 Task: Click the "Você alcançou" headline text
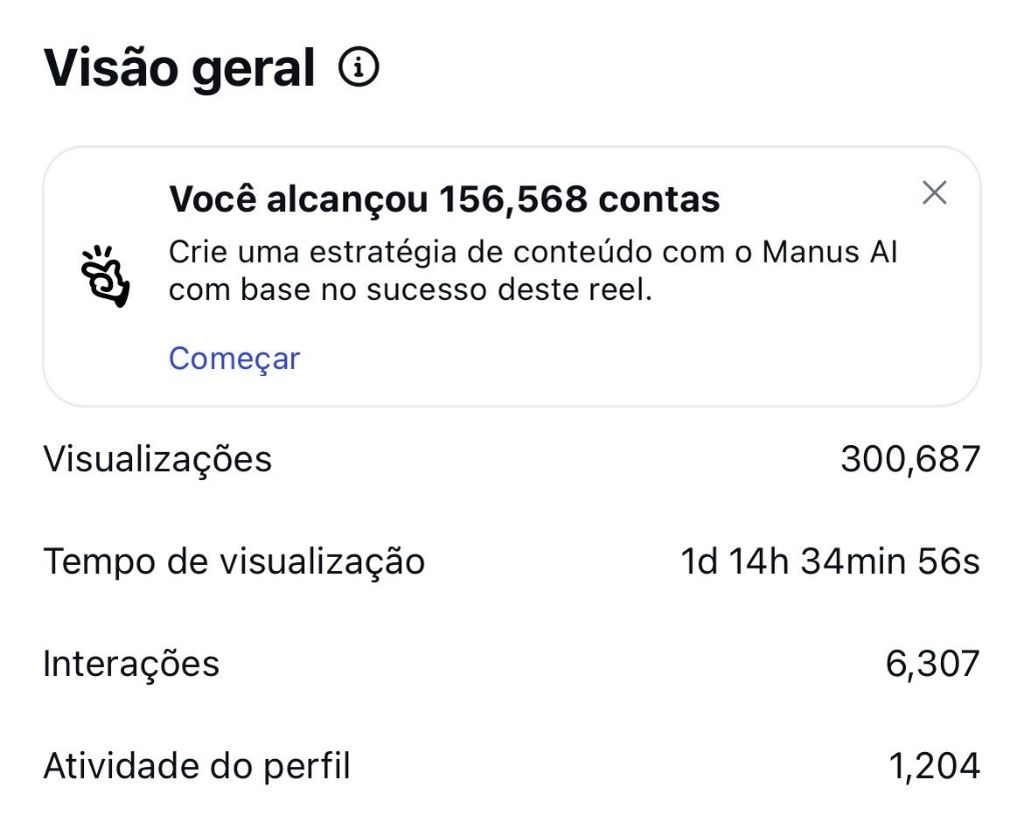(299, 199)
